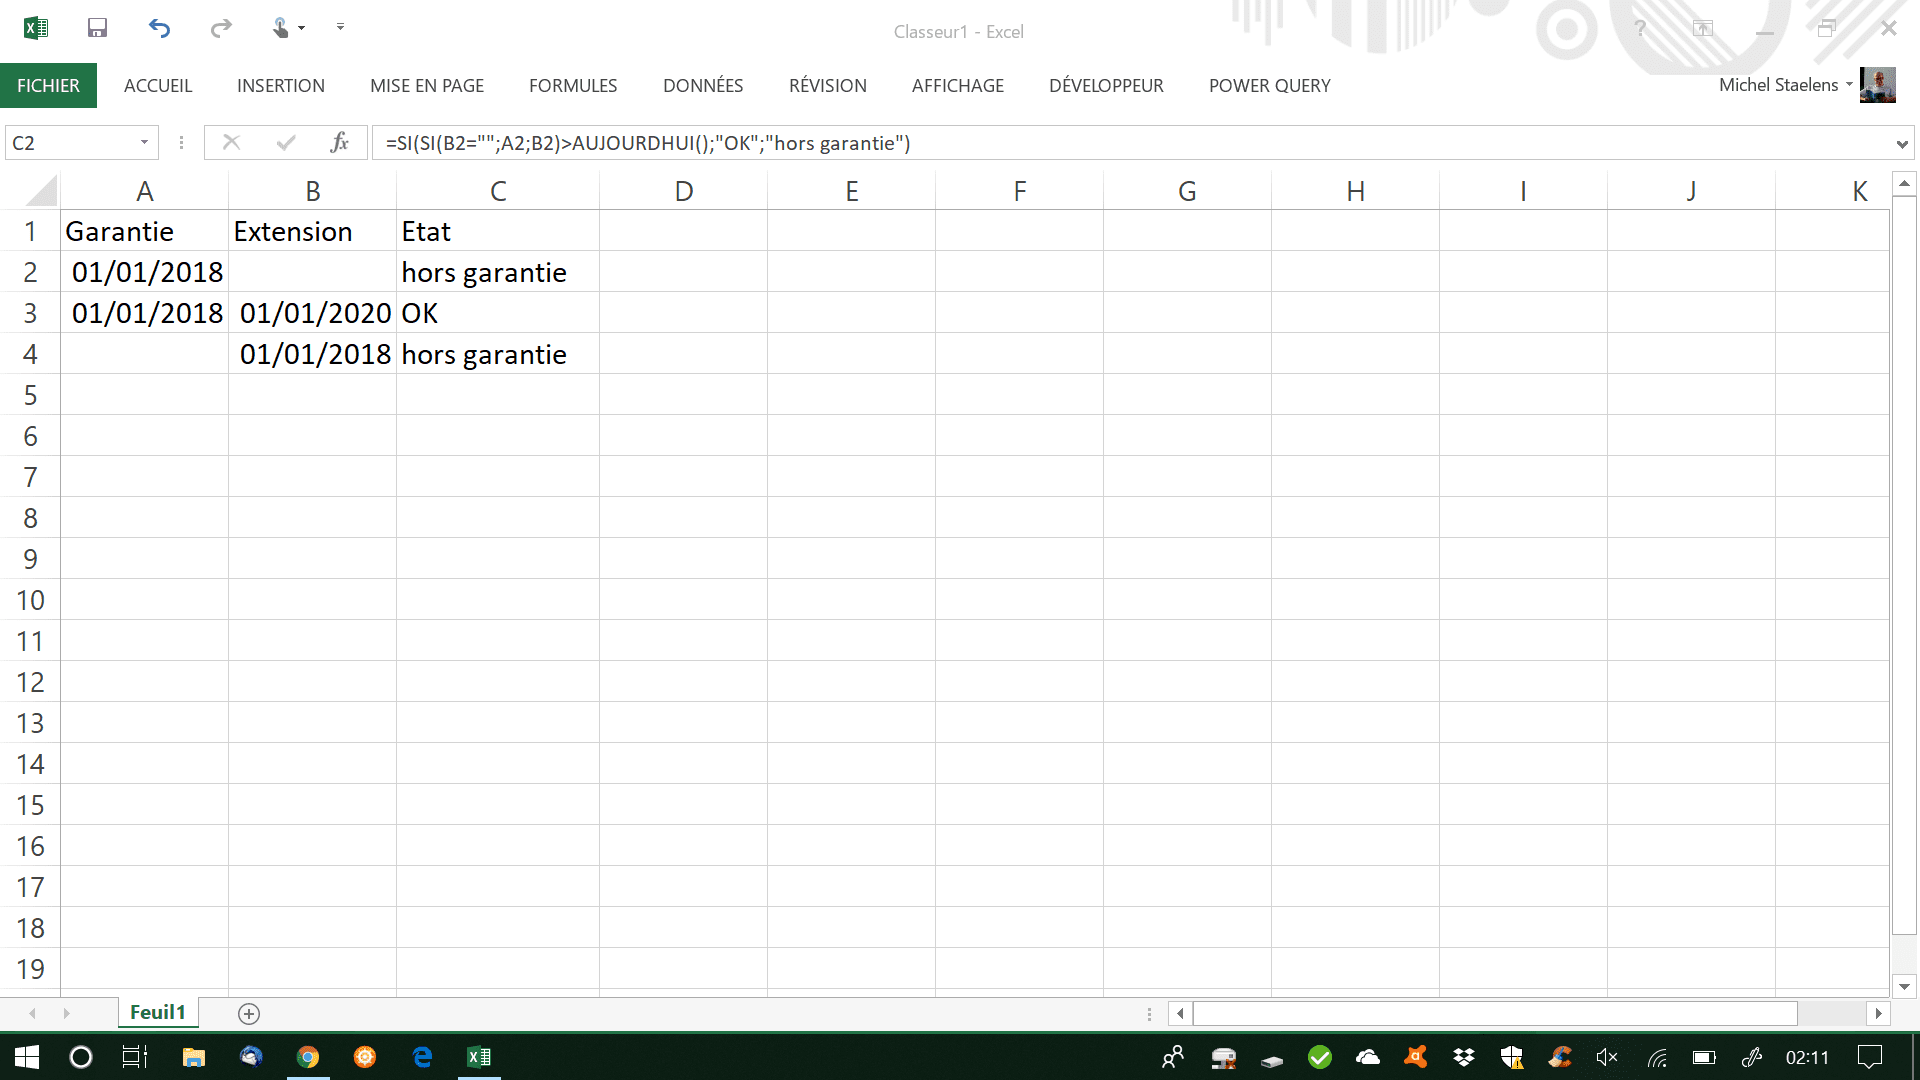Expand the formula bar chevron
This screenshot has height=1080, width=1920.
click(x=1901, y=144)
